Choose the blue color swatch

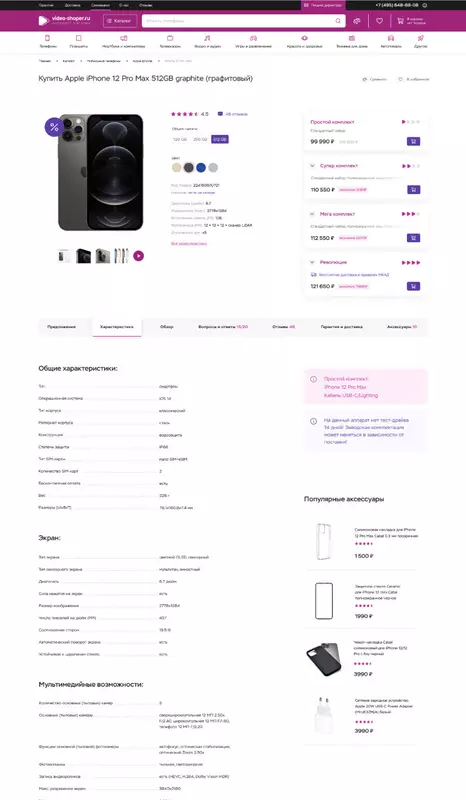click(201, 167)
